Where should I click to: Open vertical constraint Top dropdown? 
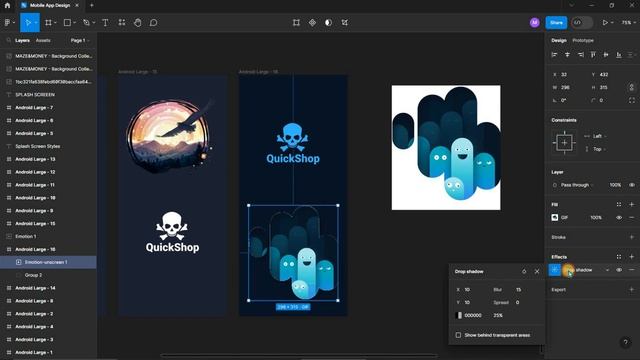(599, 149)
